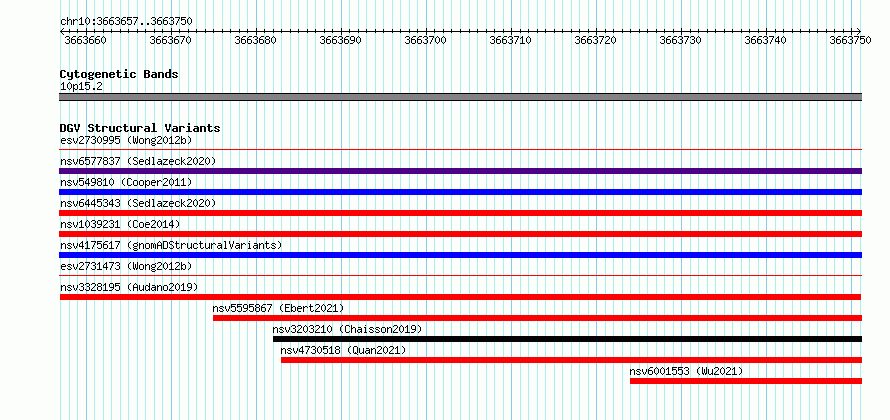Open nsv6577837 (Sedlazeck2020) label
The image size is (890, 420).
pyautogui.click(x=138, y=161)
